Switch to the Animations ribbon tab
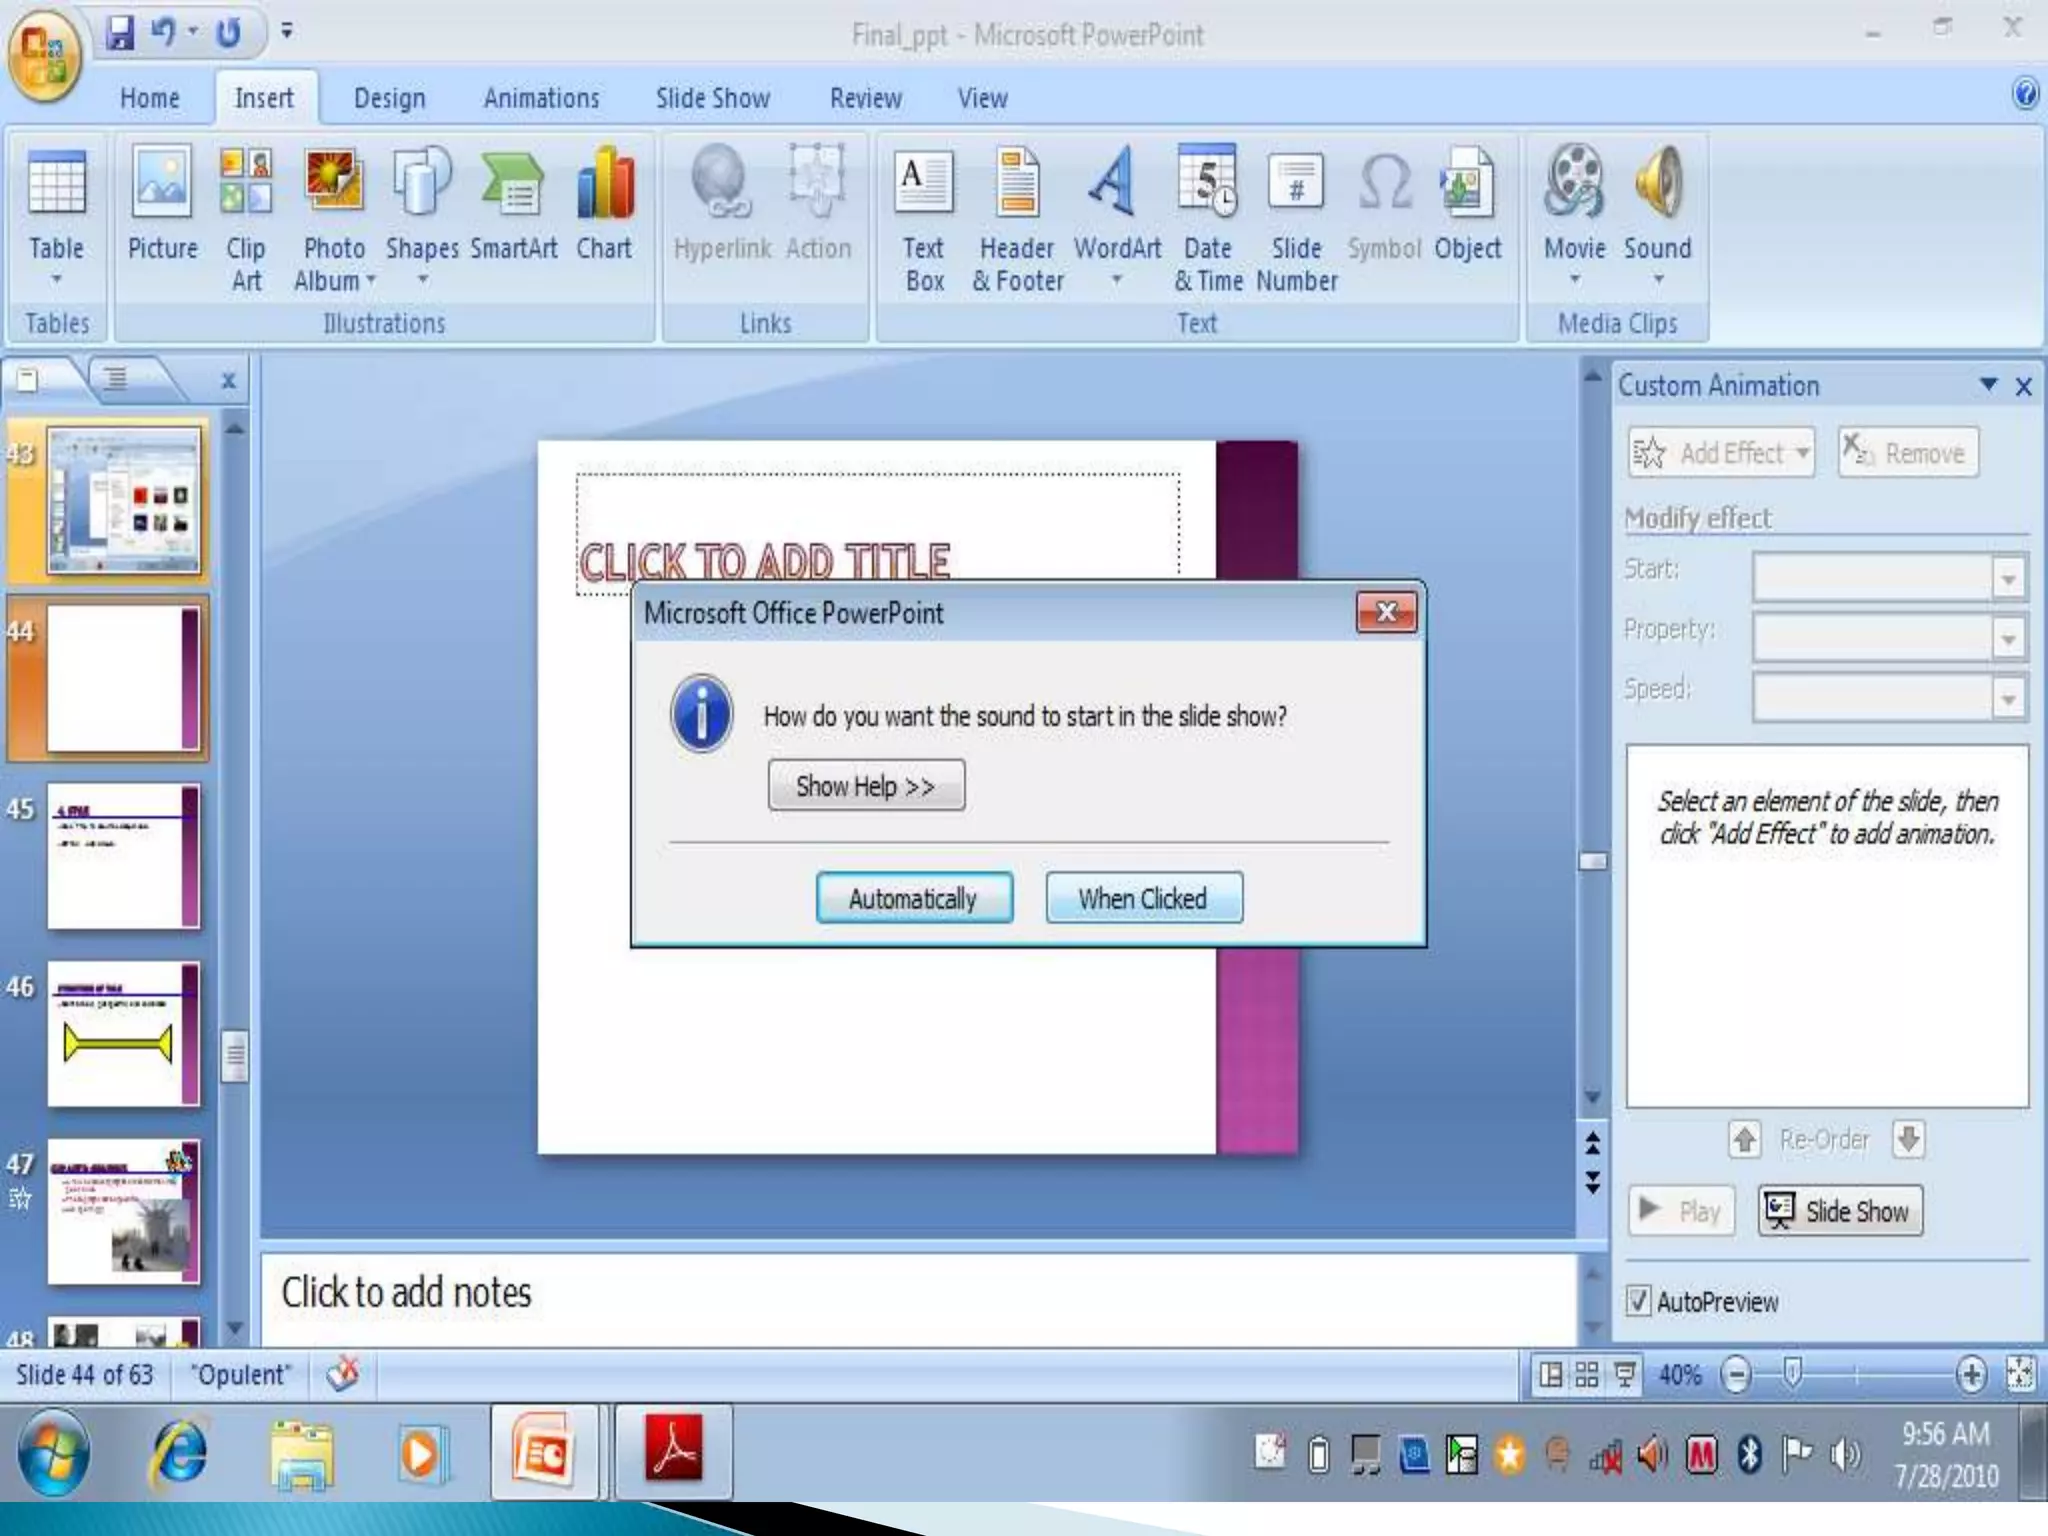The width and height of the screenshot is (2048, 1536). [541, 98]
